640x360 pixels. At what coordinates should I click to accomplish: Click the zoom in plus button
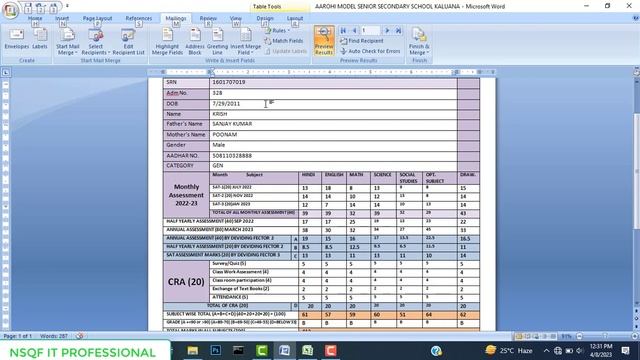click(635, 336)
